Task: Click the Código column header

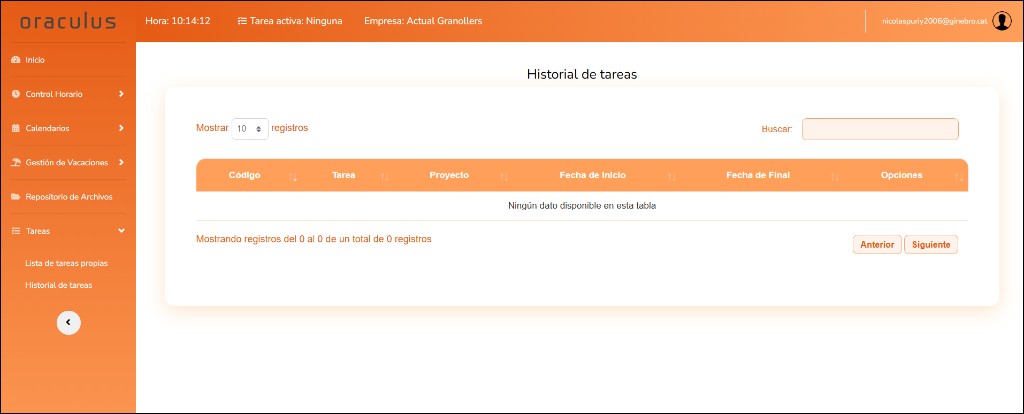Action: tap(245, 176)
